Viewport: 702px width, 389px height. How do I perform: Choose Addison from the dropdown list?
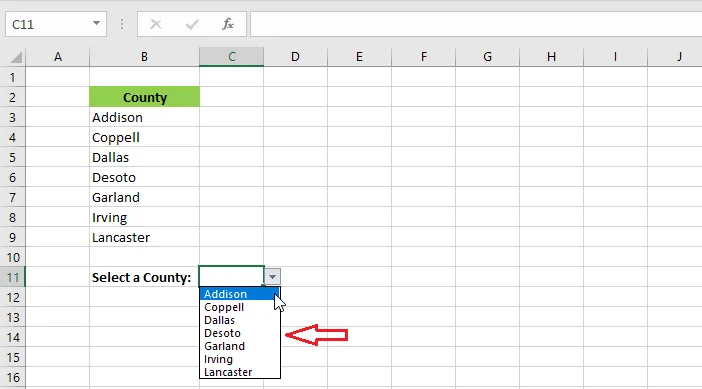point(240,294)
